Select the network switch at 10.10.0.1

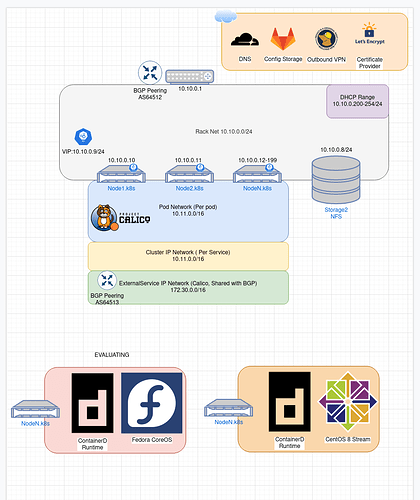(190, 76)
